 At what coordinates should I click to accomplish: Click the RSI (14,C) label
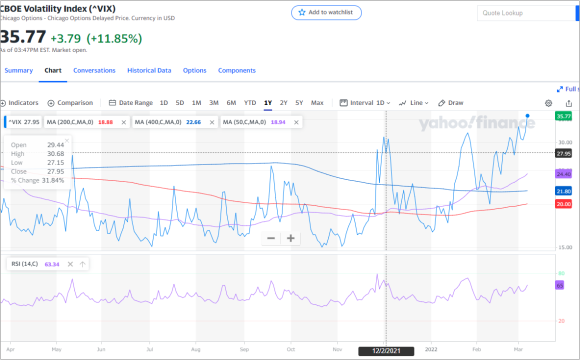pos(24,264)
